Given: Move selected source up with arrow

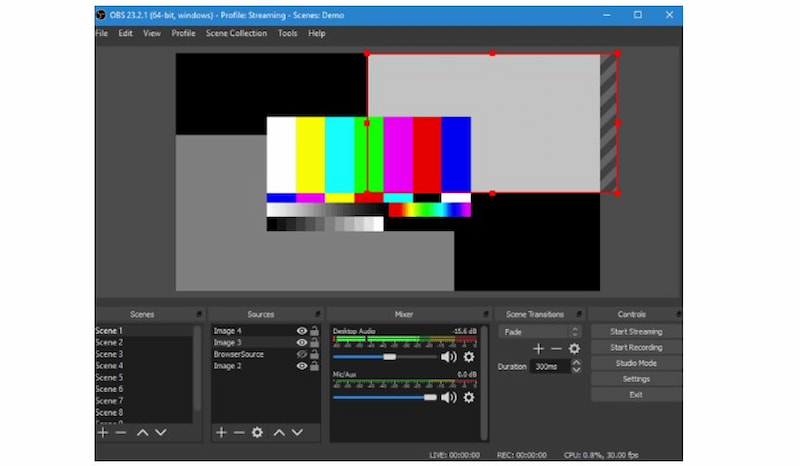Looking at the screenshot, I should click(x=280, y=432).
